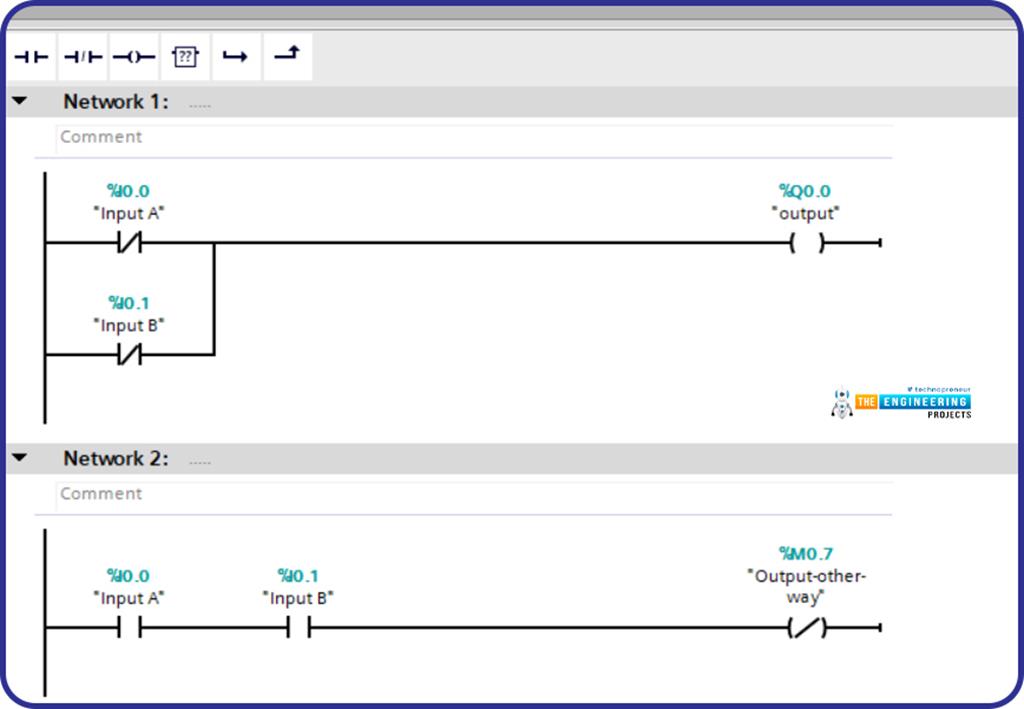Select the %Q0.0 output coil
This screenshot has height=709, width=1024.
(806, 243)
